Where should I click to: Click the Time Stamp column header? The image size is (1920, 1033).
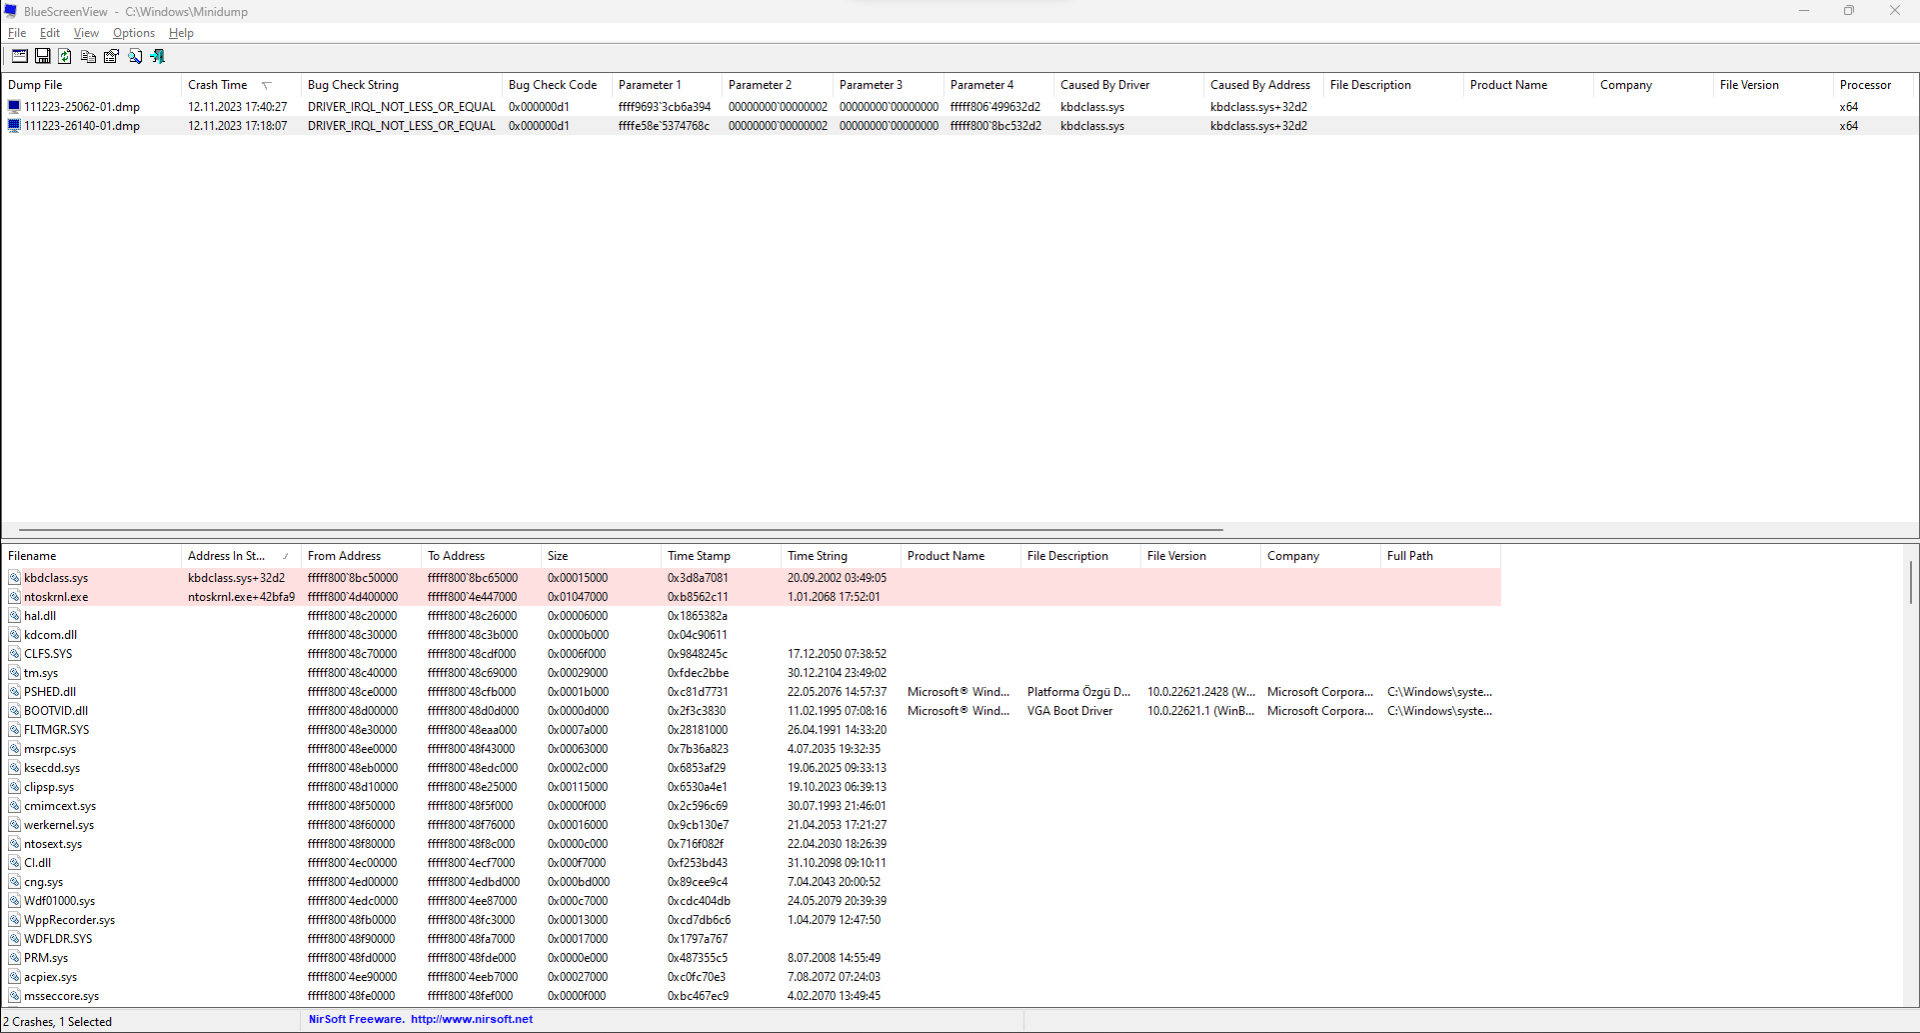(721, 556)
